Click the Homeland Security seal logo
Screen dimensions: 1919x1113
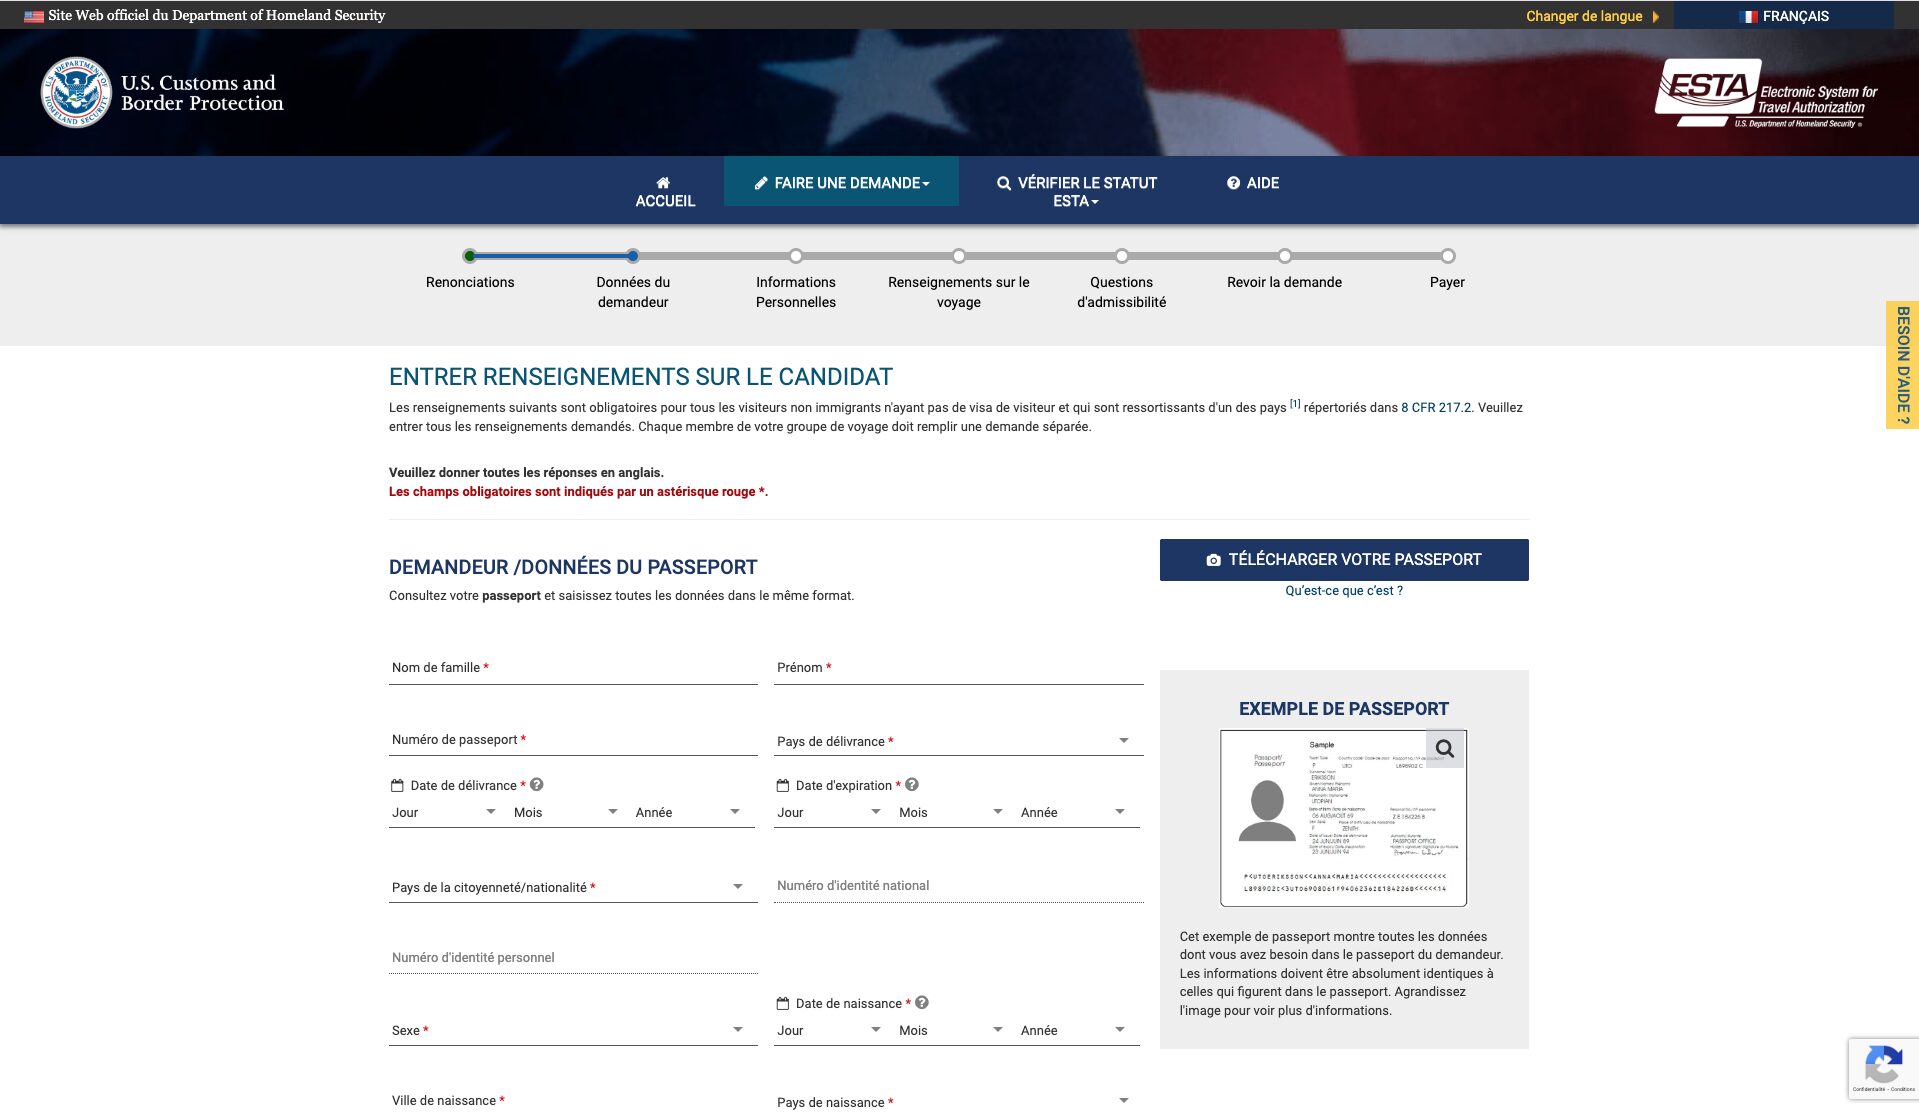[76, 93]
